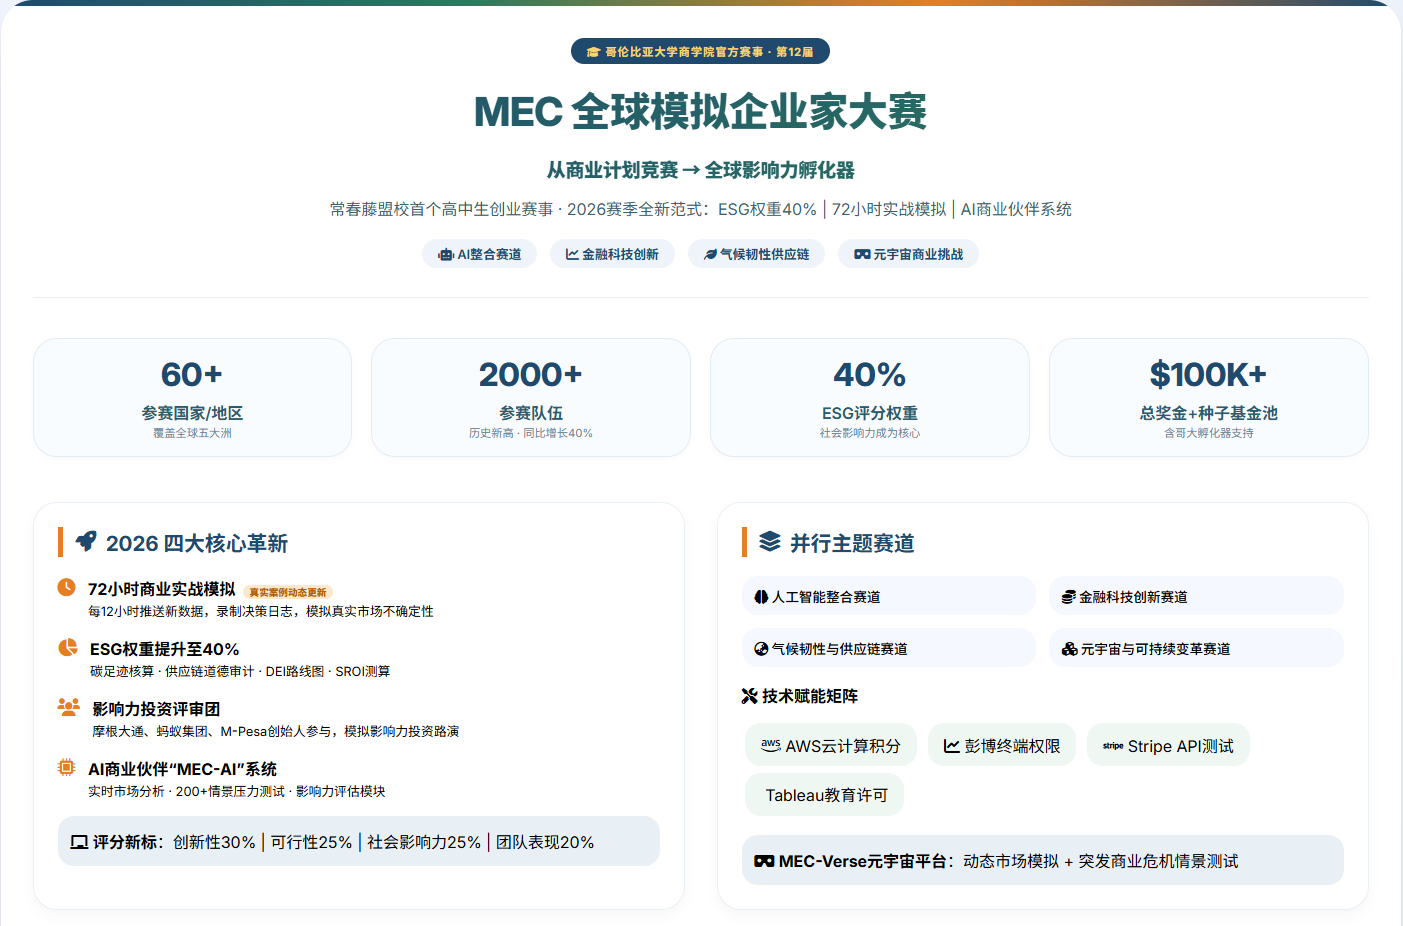Click the $100K+ prize stat card
1403x926 pixels.
point(1208,397)
